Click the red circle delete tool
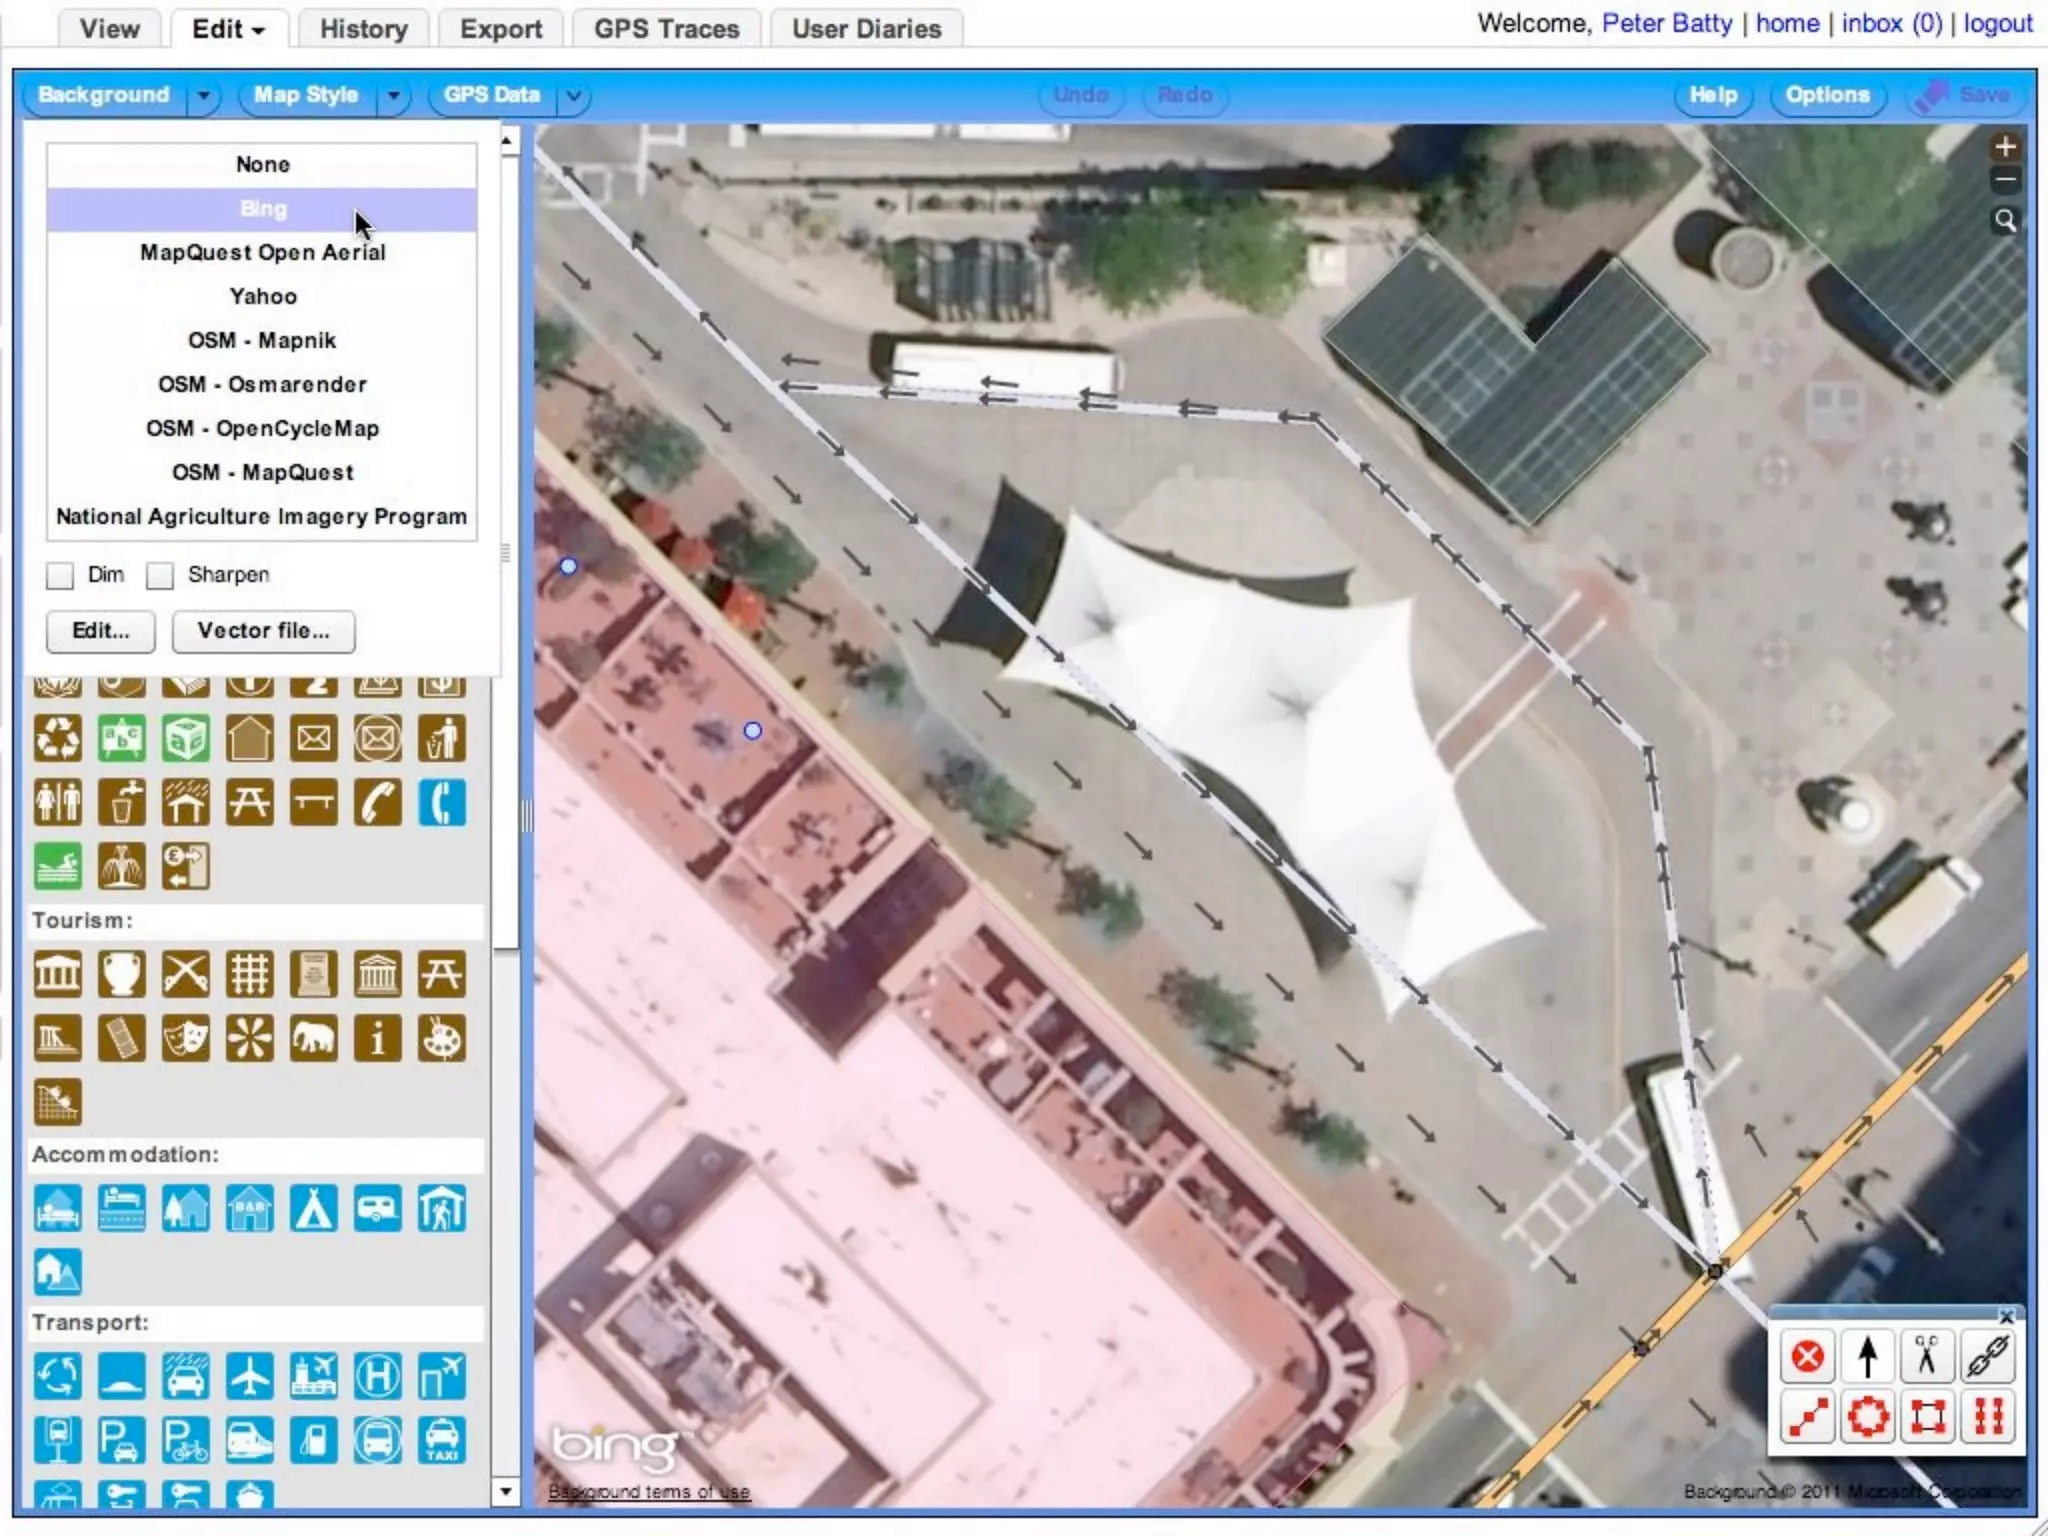The width and height of the screenshot is (2048, 1536). click(x=1807, y=1356)
